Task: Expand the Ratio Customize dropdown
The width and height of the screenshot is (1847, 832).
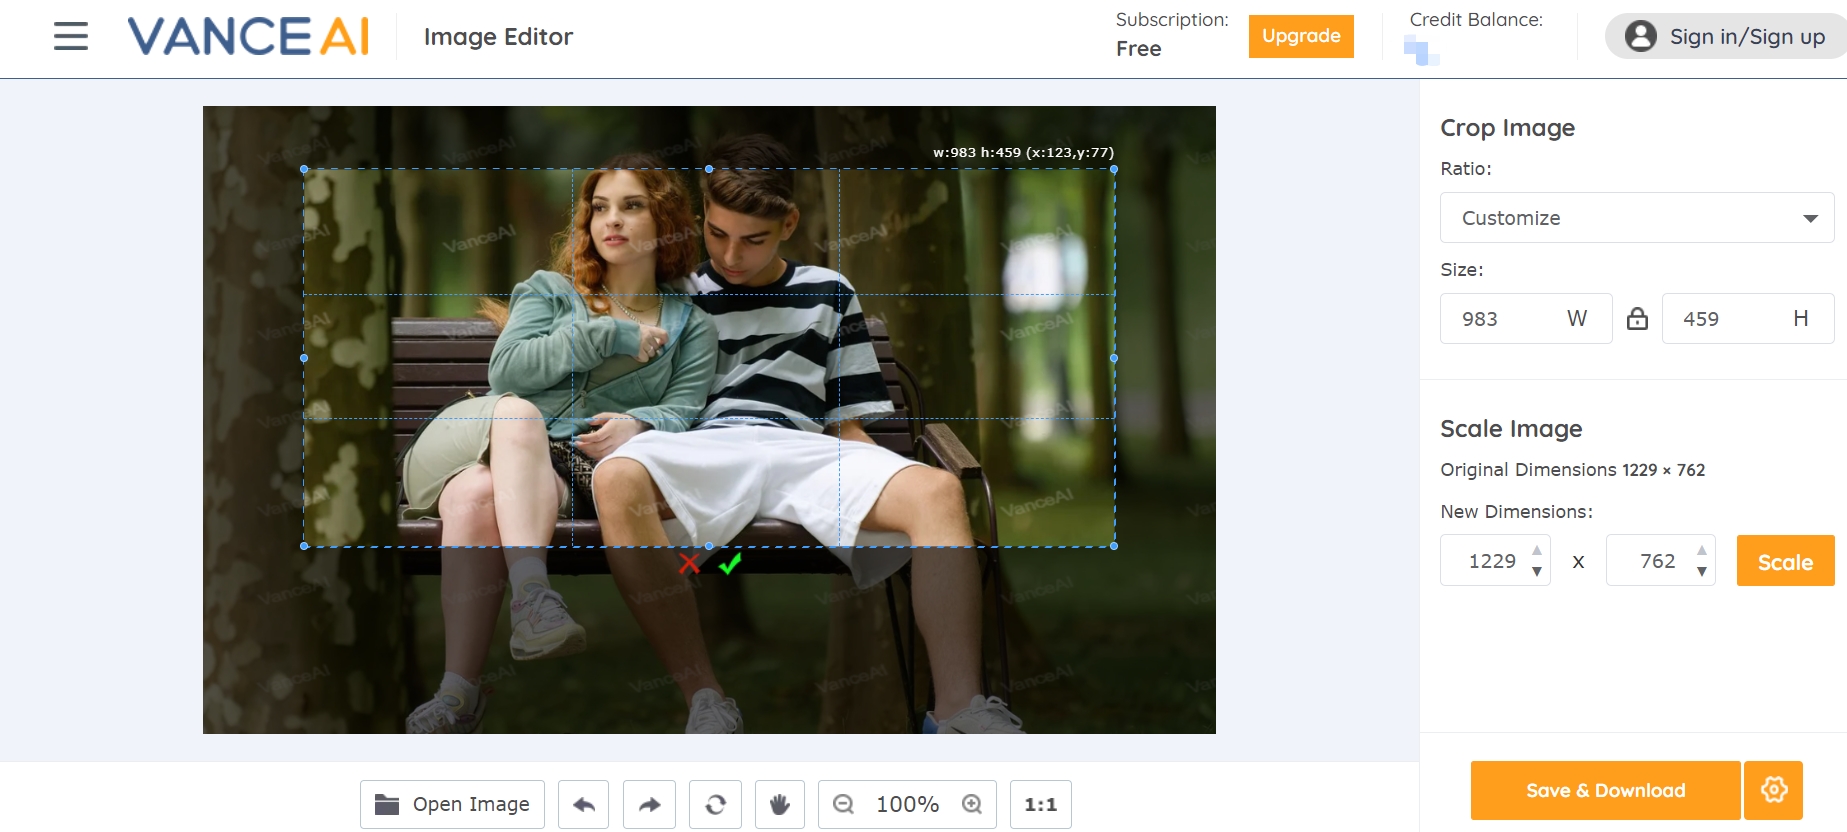Action: [x=1636, y=218]
